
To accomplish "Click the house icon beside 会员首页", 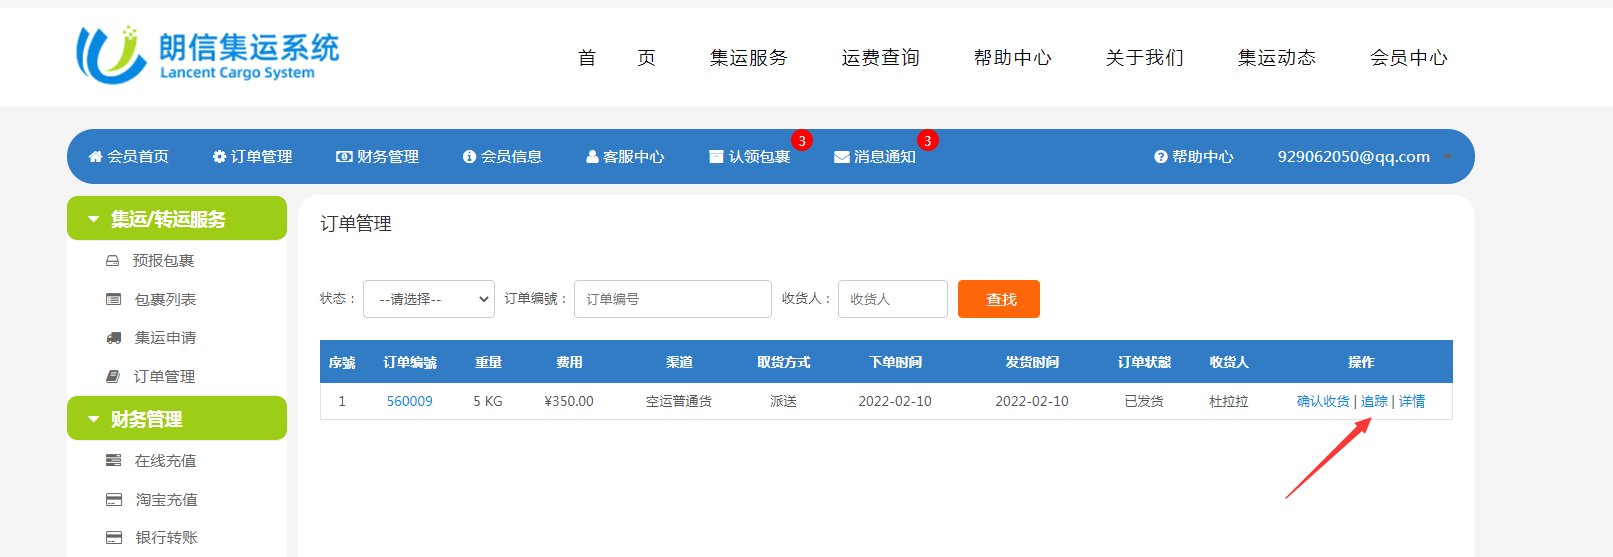I will (96, 157).
